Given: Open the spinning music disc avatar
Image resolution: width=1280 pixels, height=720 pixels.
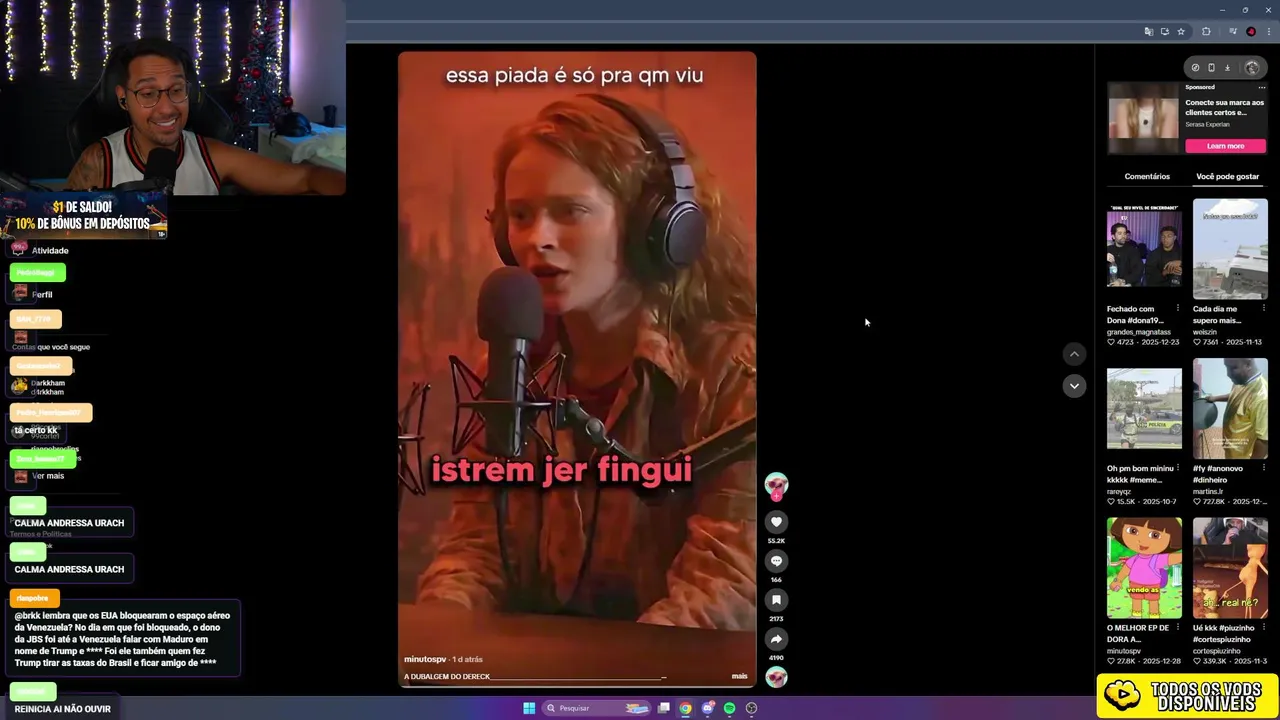Looking at the screenshot, I should point(776,678).
